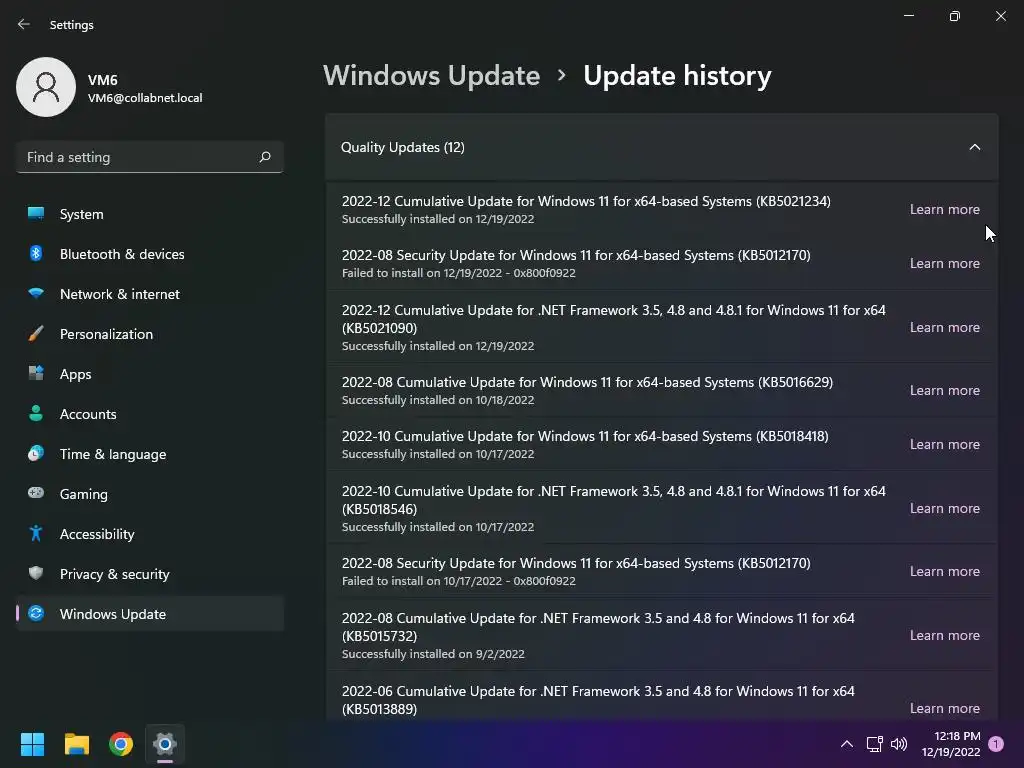Open Accessibility settings

[150, 534]
